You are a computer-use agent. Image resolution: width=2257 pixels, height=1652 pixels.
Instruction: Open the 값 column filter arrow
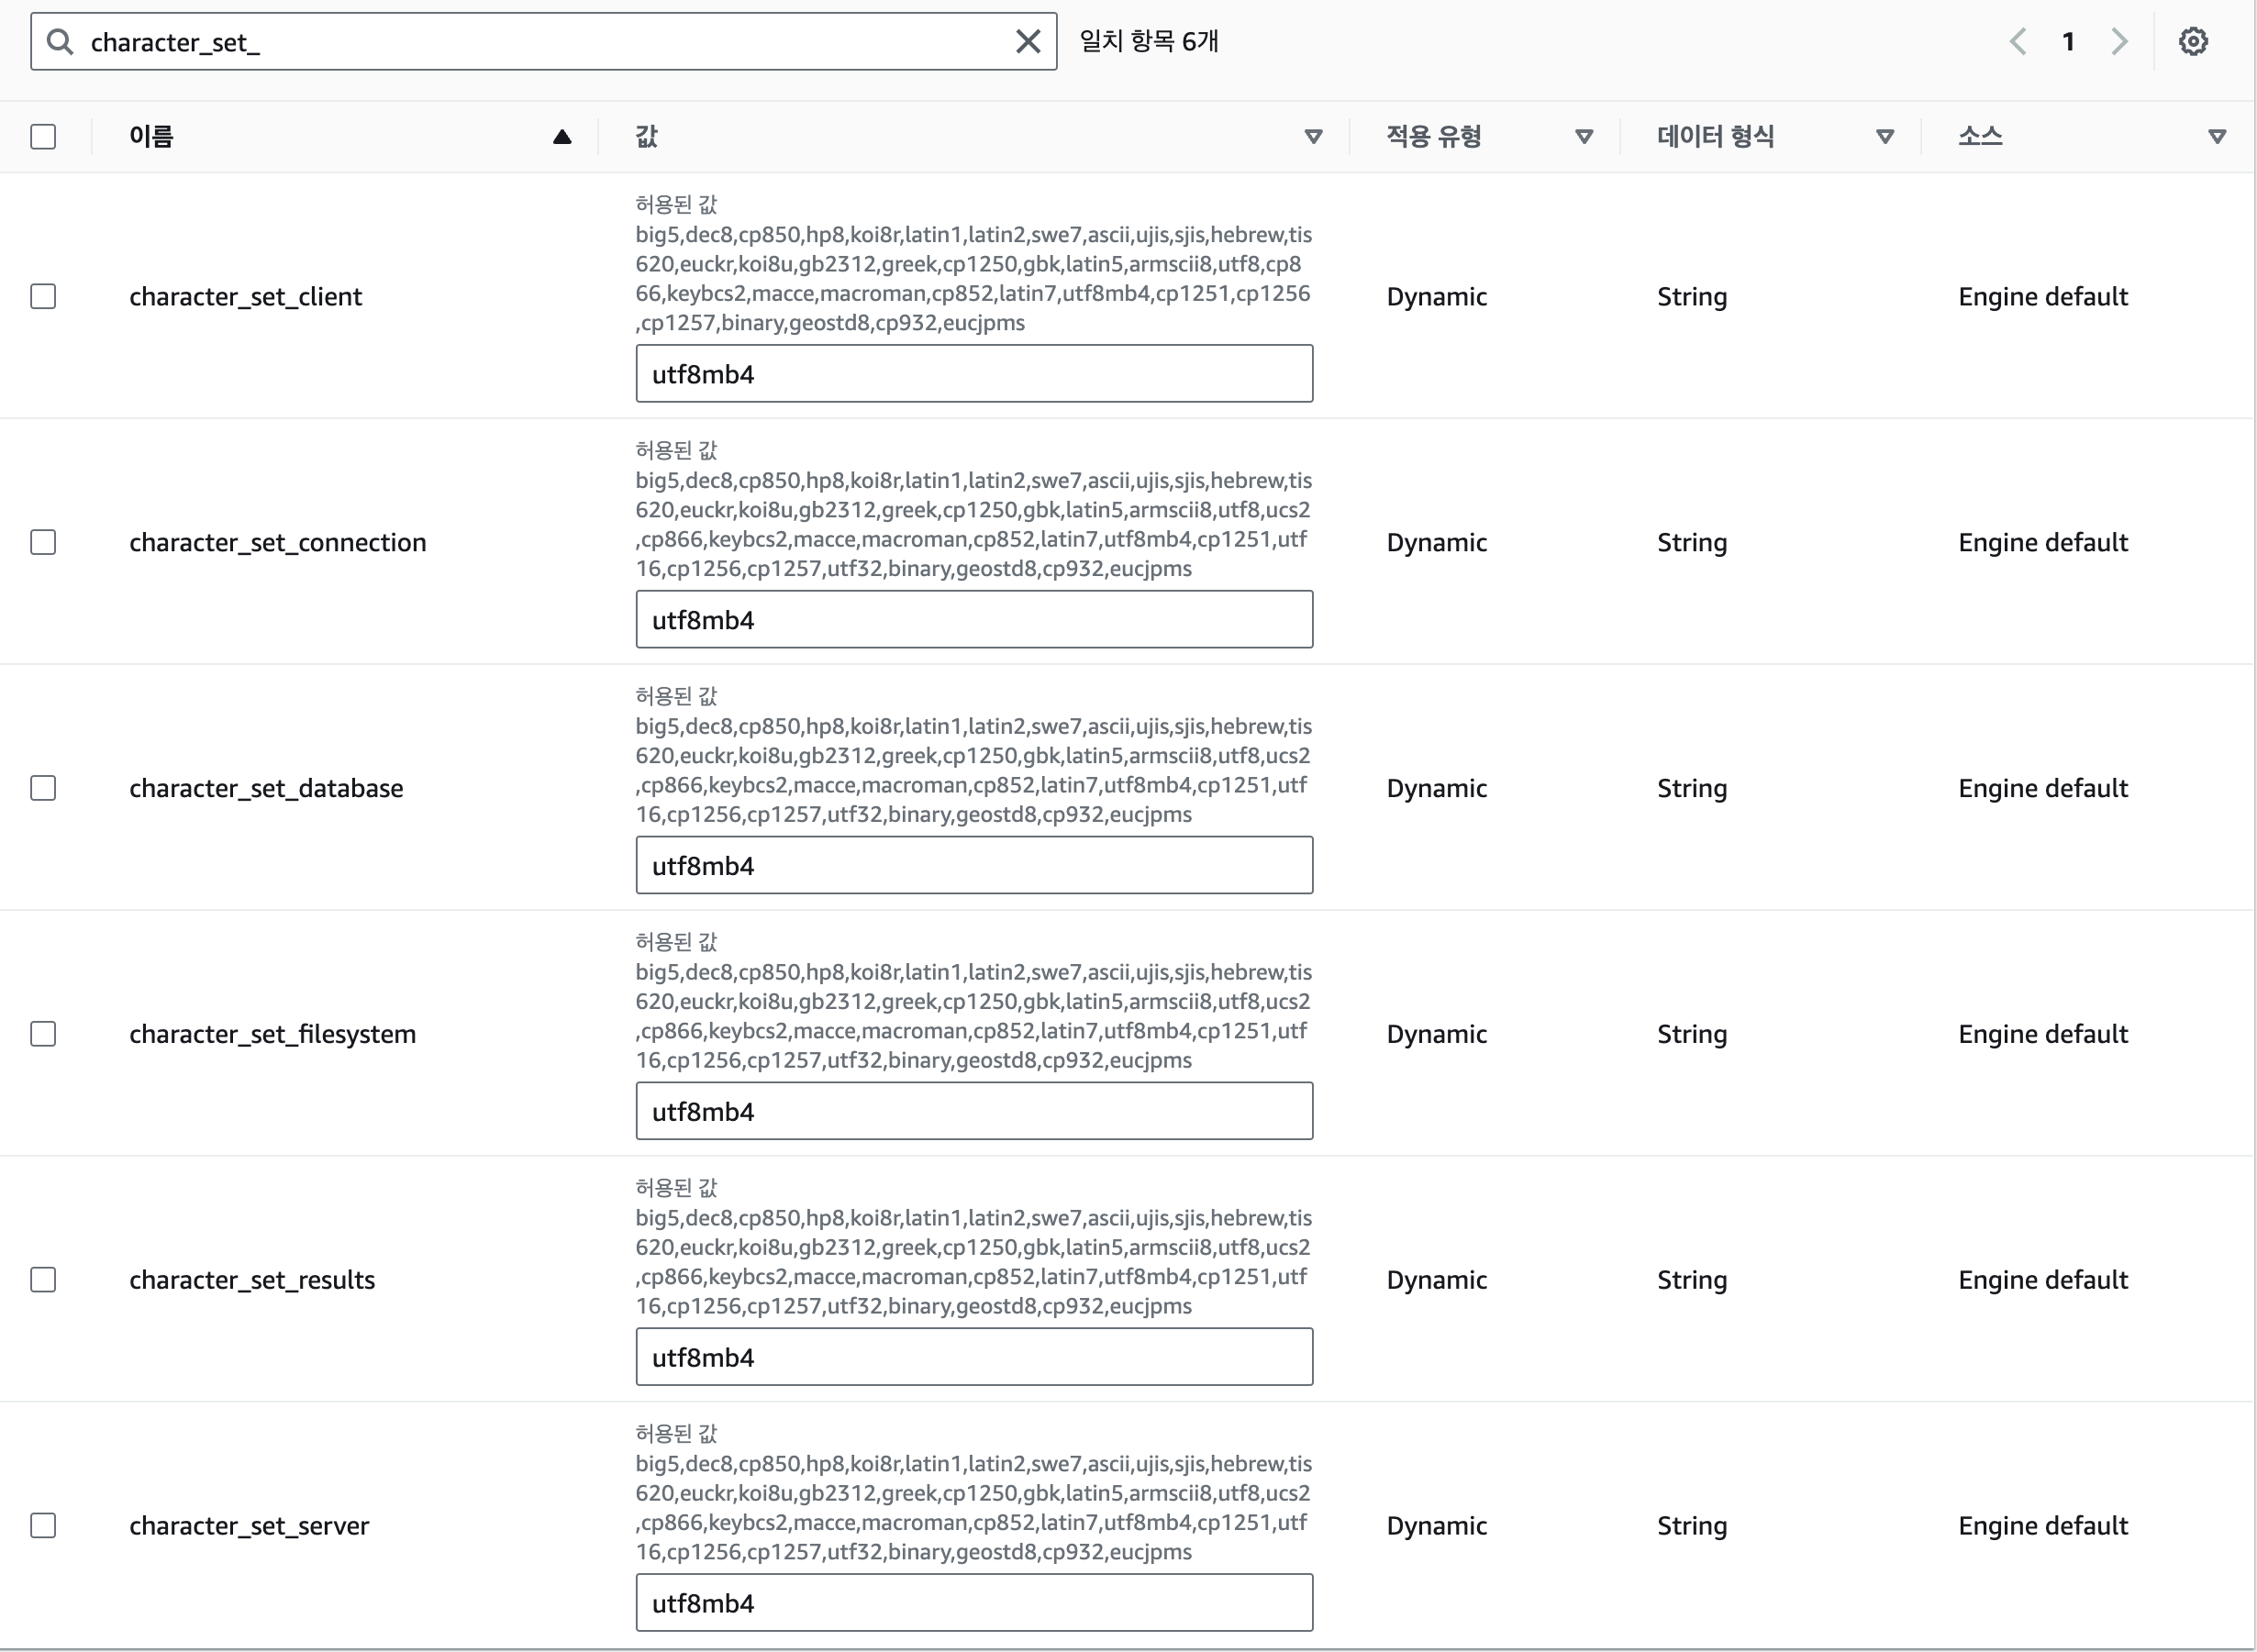(x=1313, y=137)
